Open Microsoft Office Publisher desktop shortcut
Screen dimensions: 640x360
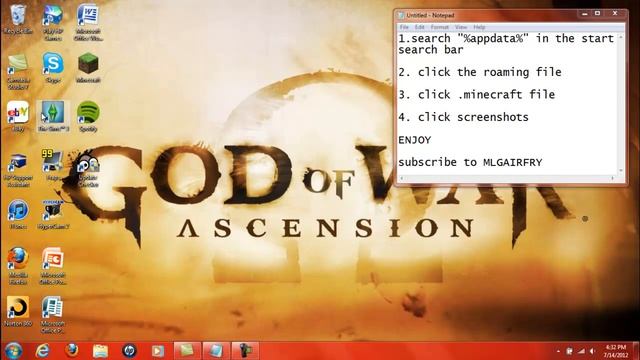point(53,314)
